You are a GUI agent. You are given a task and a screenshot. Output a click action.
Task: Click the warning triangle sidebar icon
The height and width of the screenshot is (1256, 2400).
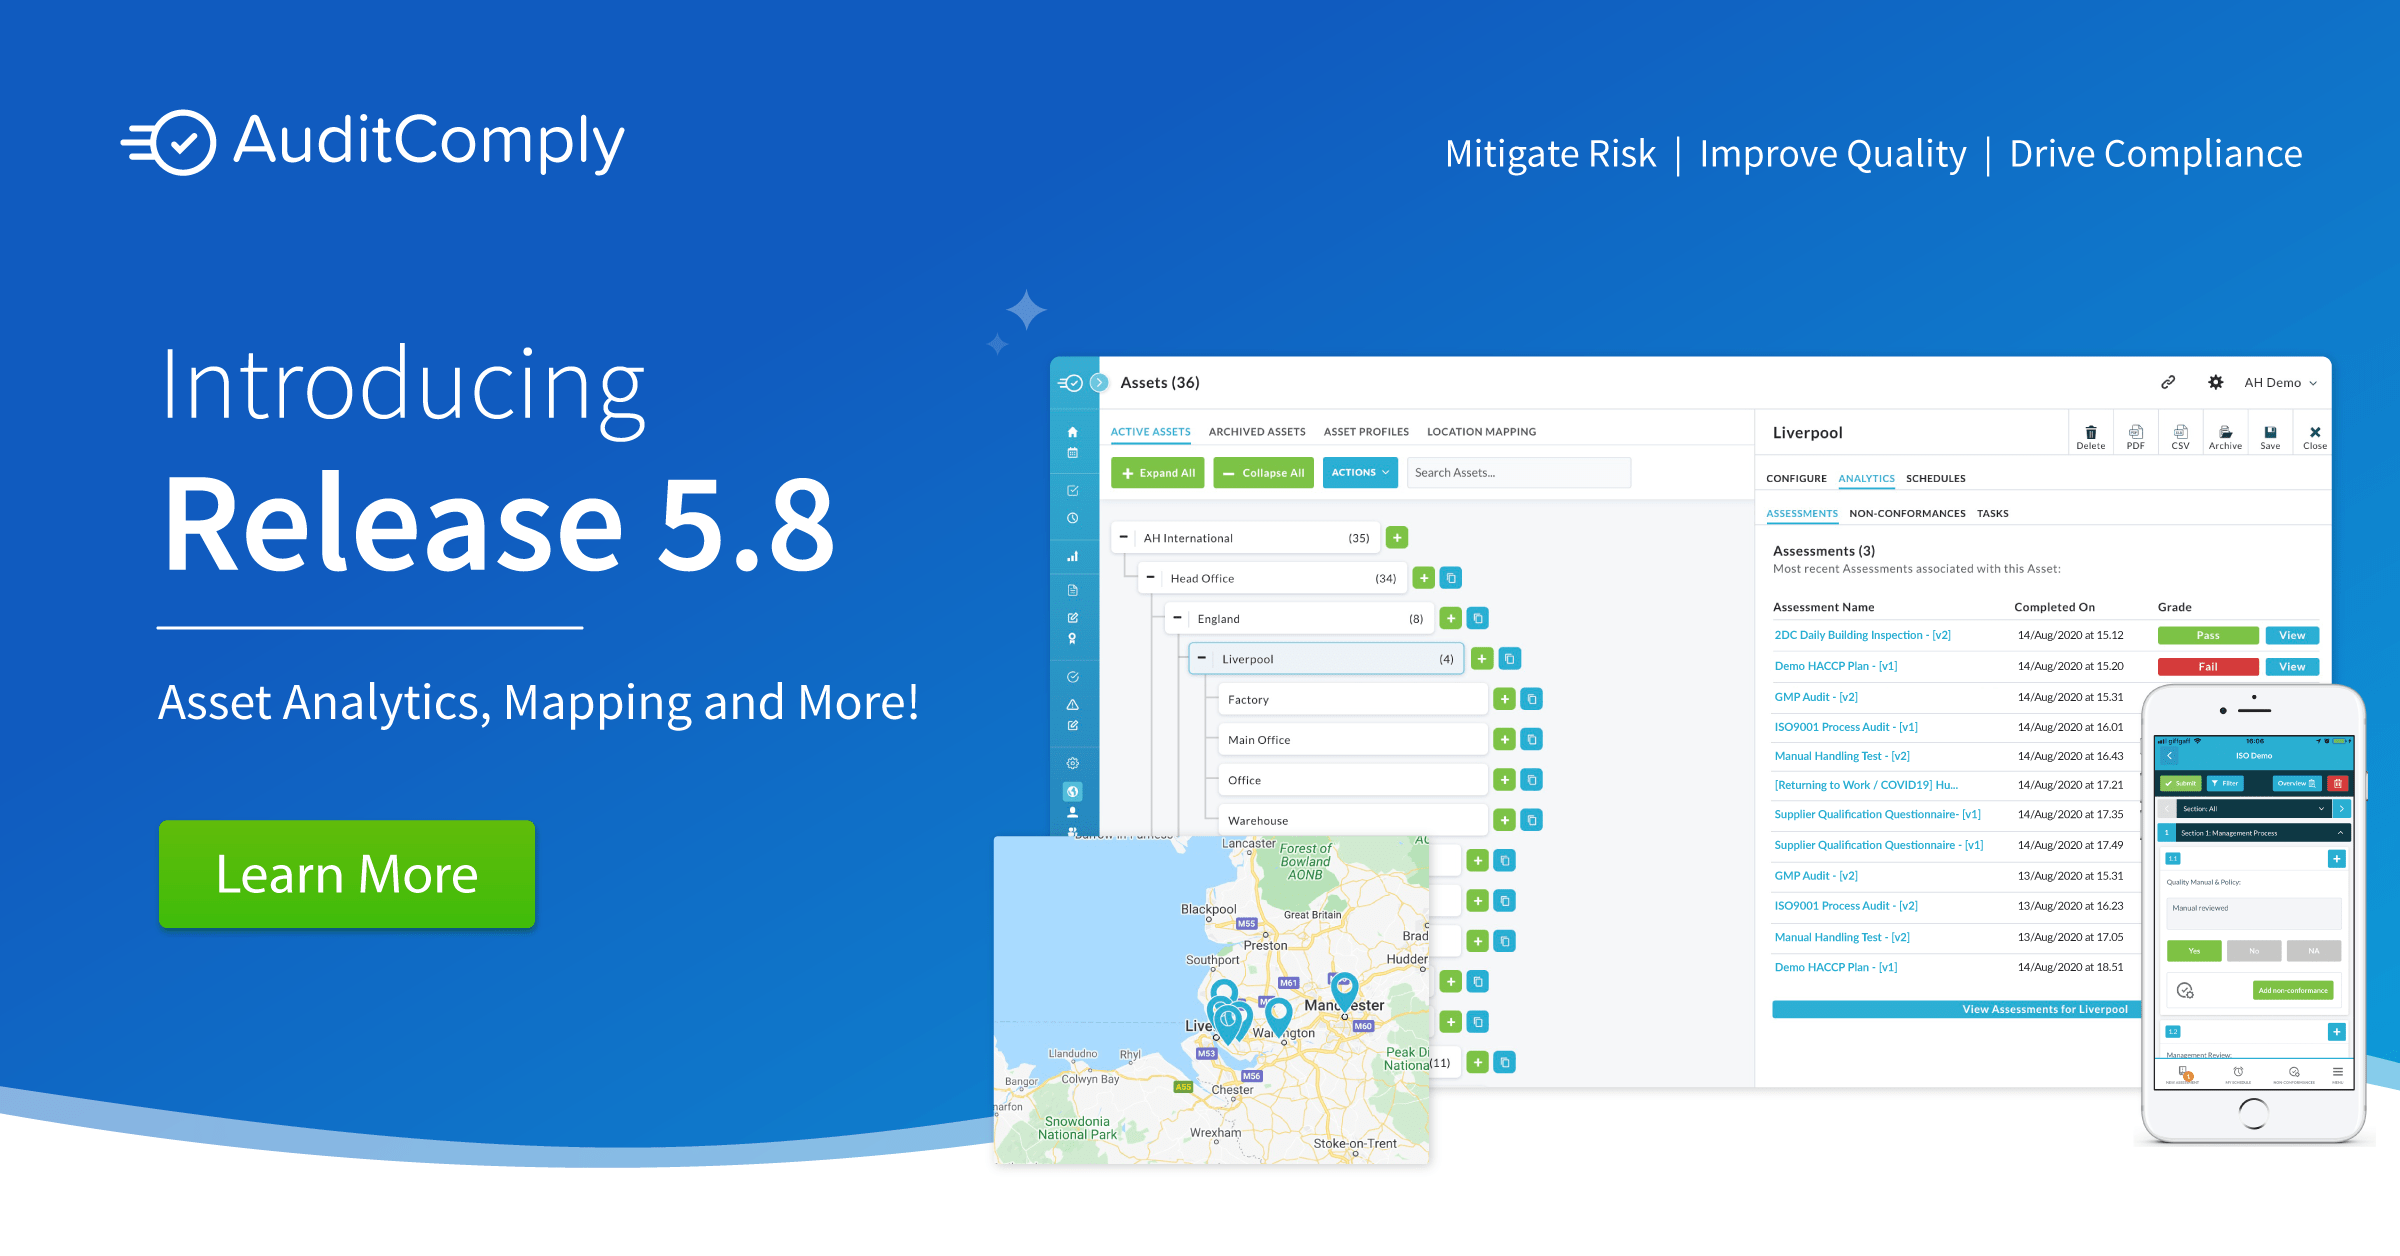coord(1072,704)
